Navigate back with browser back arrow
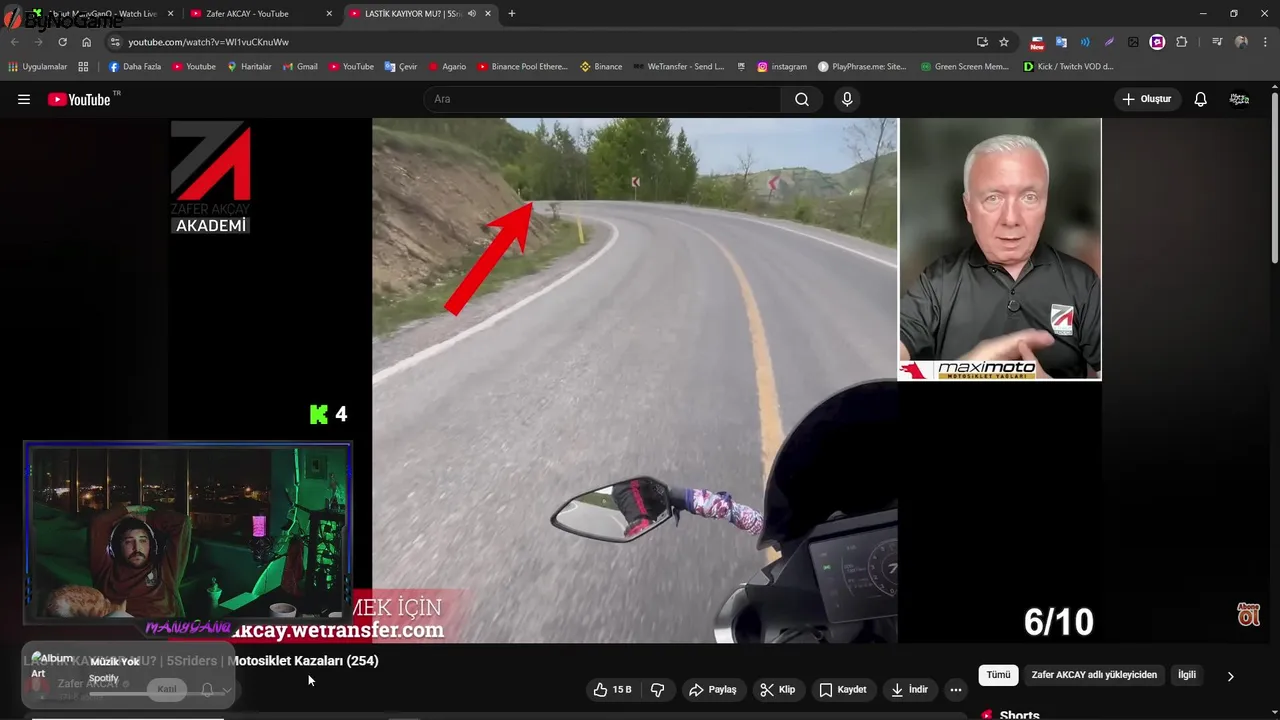Viewport: 1280px width, 720px height. point(14,42)
